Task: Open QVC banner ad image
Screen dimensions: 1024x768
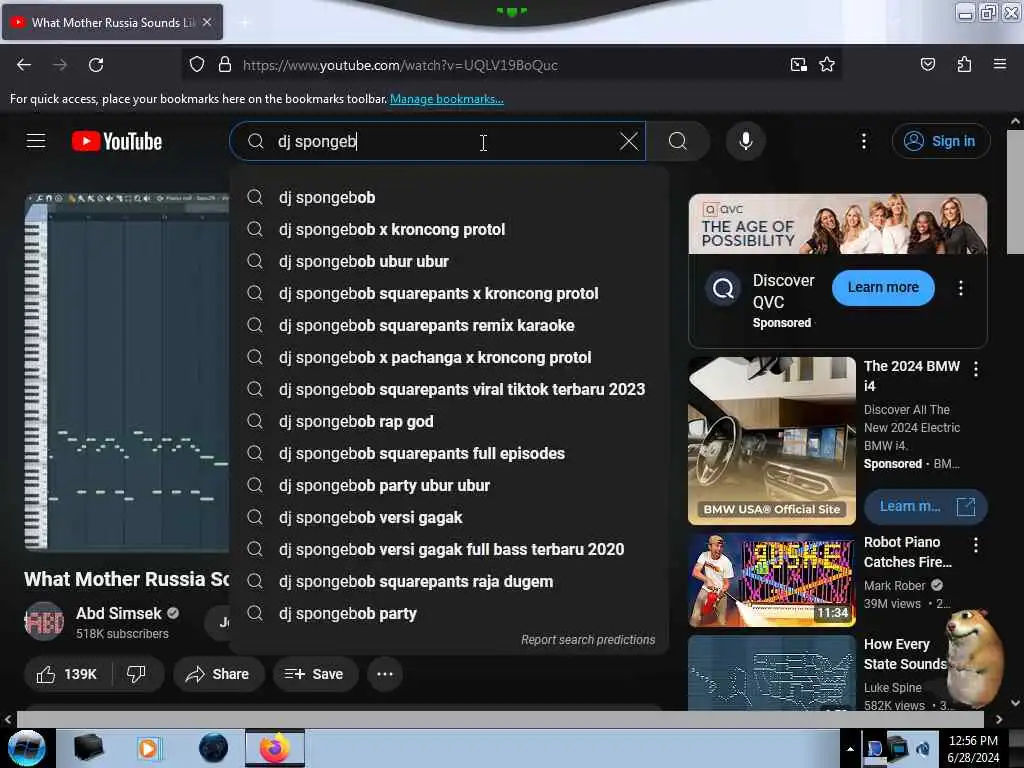Action: 838,224
